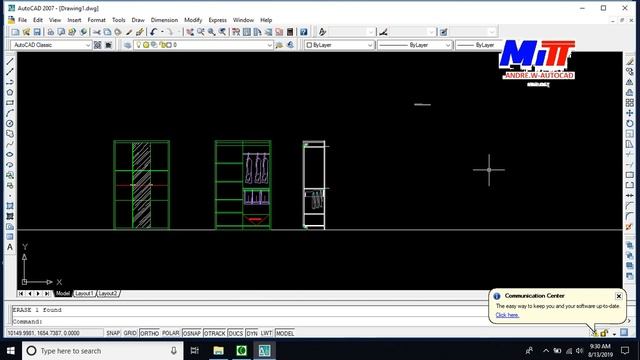Open Windows Start menu
Viewport: 640px width, 360px height.
click(x=11, y=351)
